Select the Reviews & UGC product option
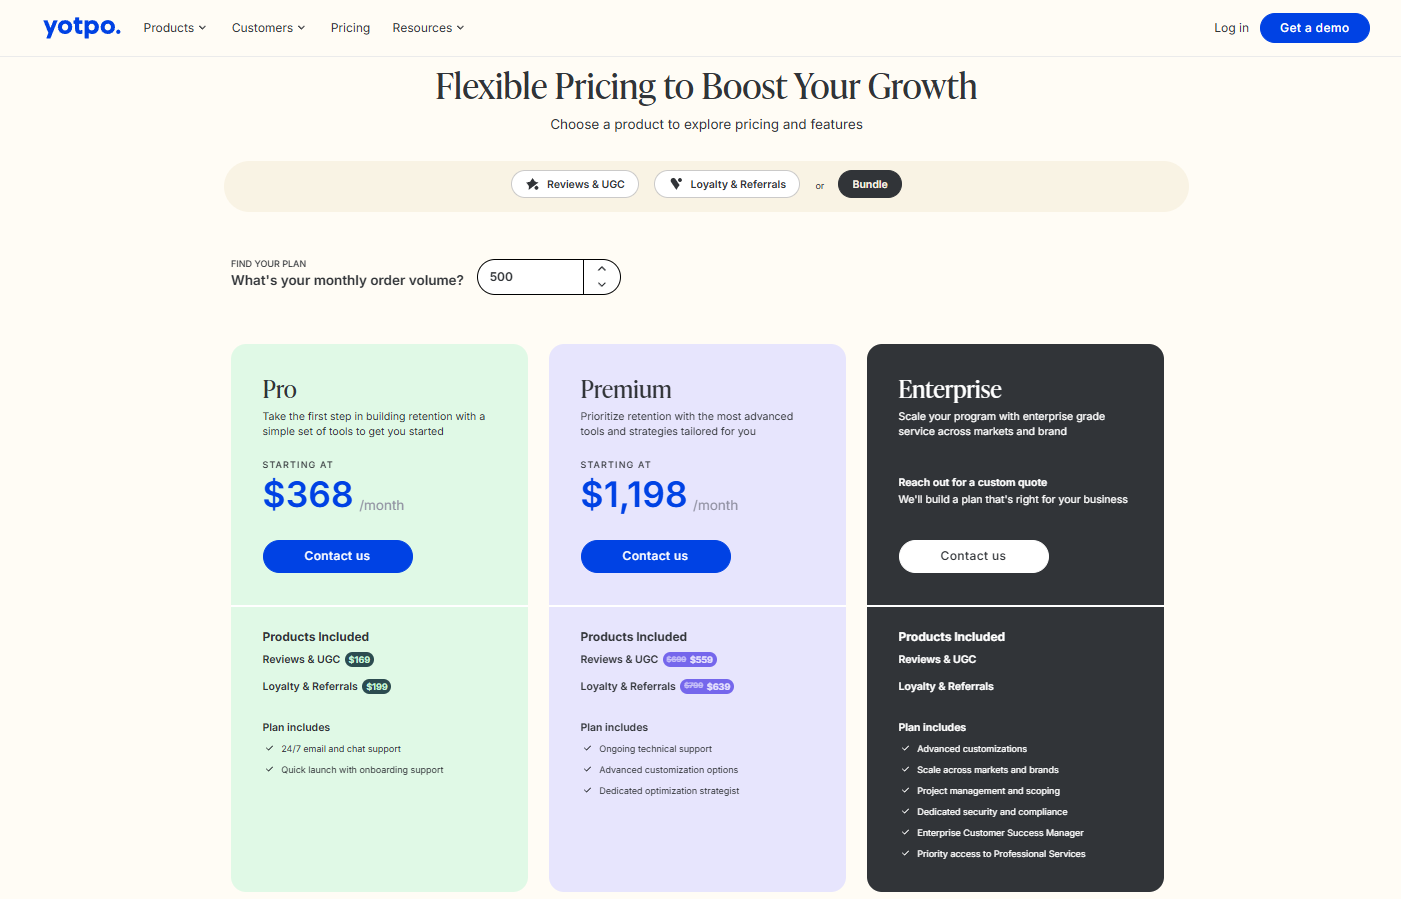This screenshot has width=1401, height=899. coord(574,184)
